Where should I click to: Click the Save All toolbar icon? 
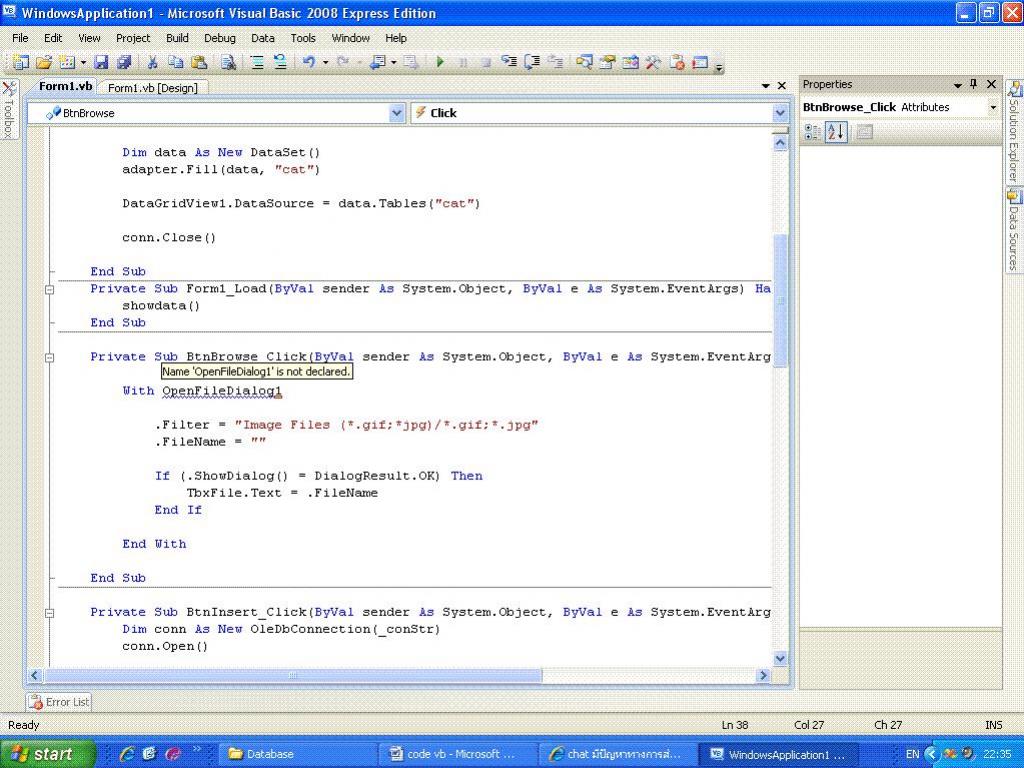pos(123,62)
